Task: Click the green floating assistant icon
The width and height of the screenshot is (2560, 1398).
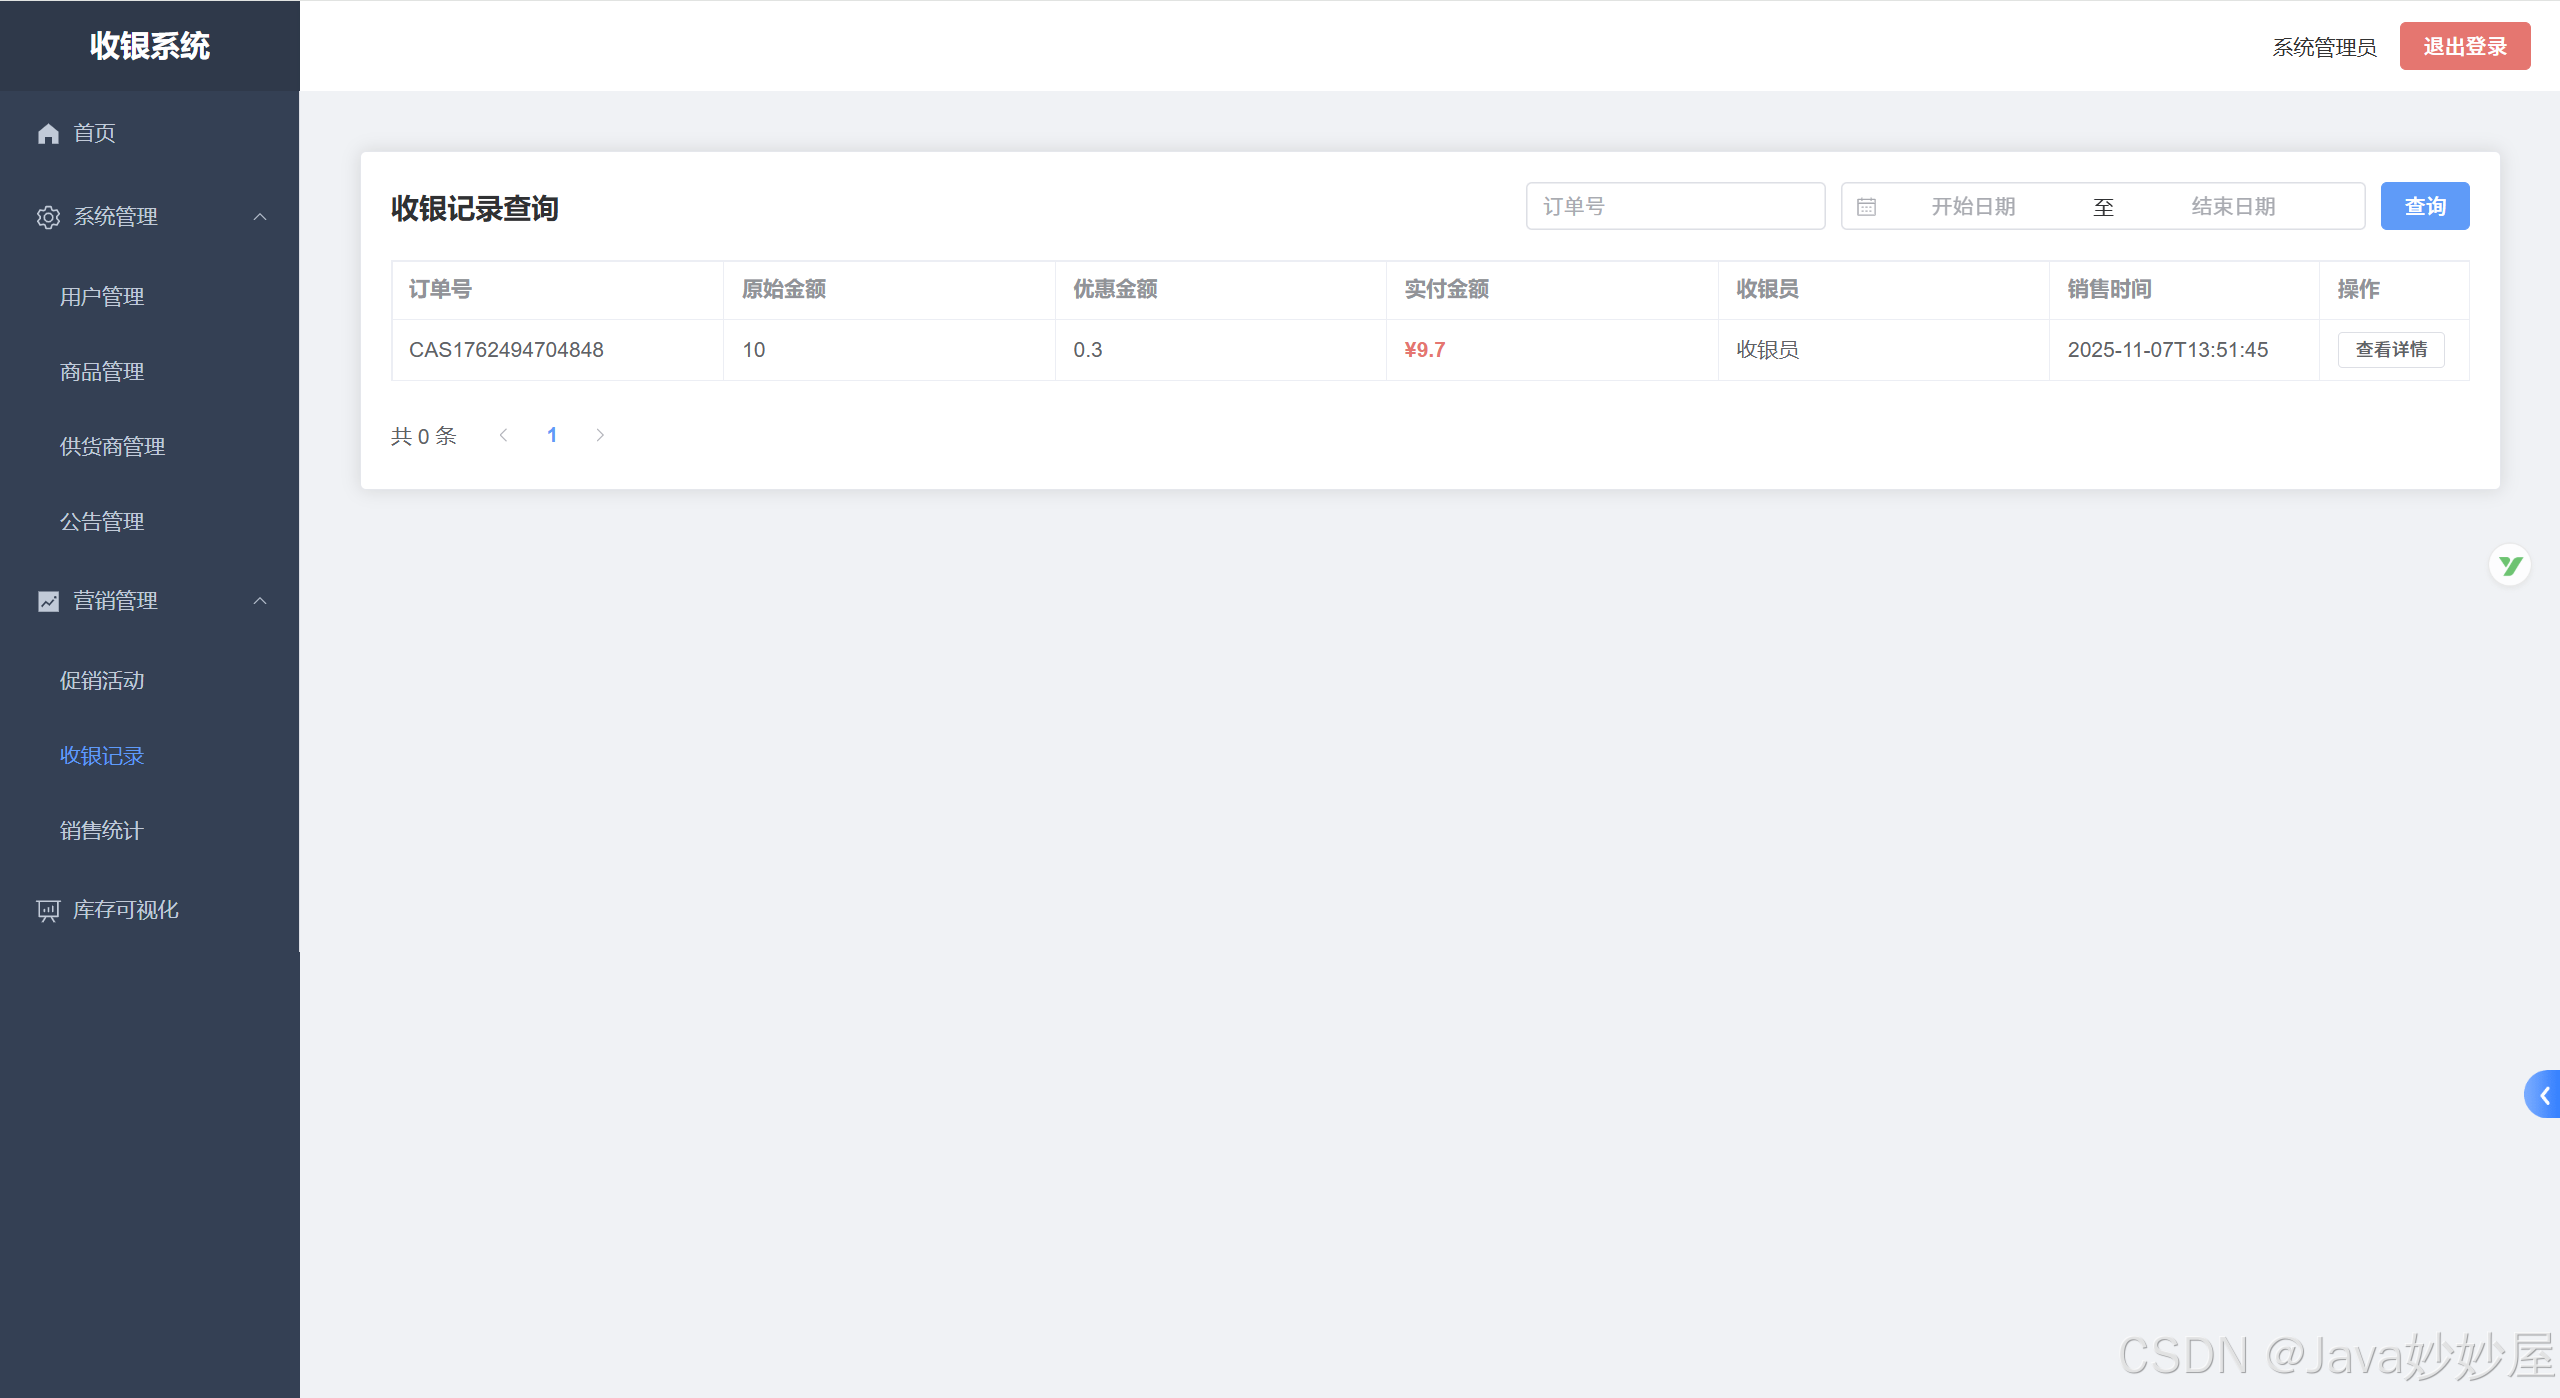Action: pyautogui.click(x=2509, y=566)
